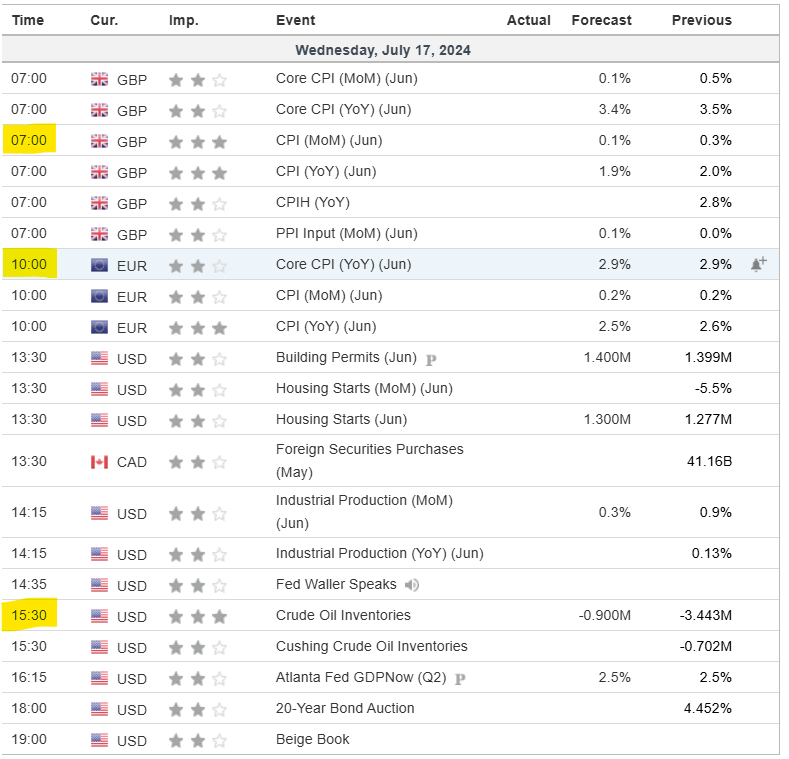
Task: Click the alert bell on the EUR Core CPI row
Action: point(758,265)
